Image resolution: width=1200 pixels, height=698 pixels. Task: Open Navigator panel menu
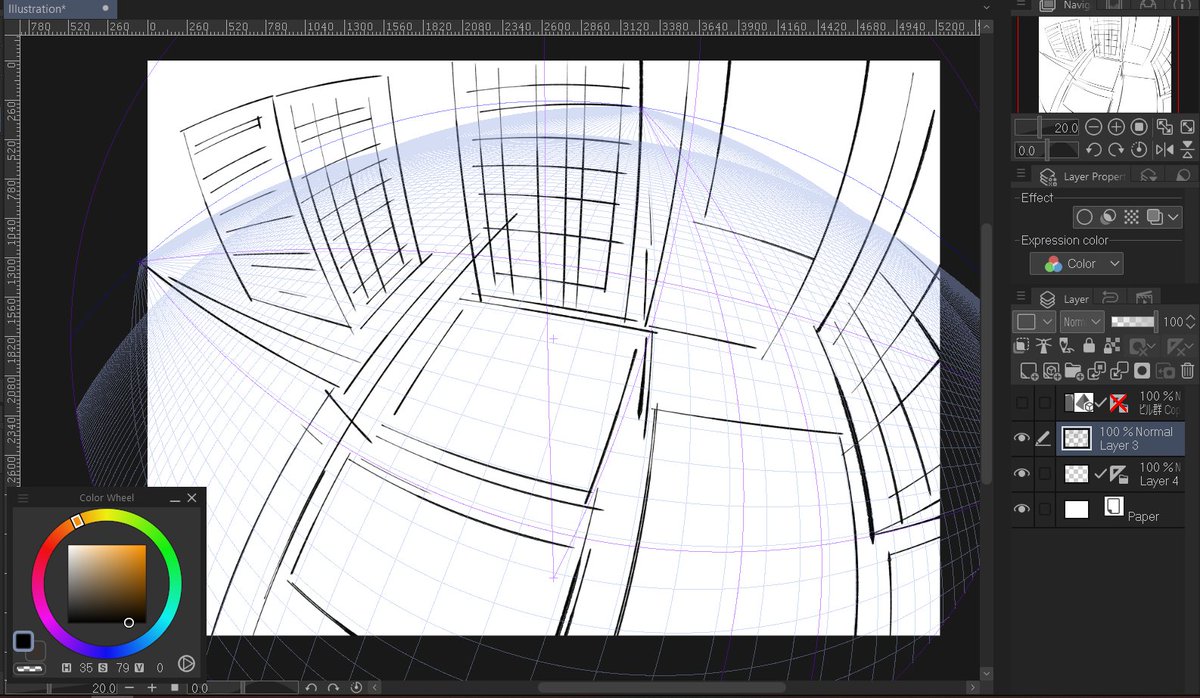[1021, 5]
